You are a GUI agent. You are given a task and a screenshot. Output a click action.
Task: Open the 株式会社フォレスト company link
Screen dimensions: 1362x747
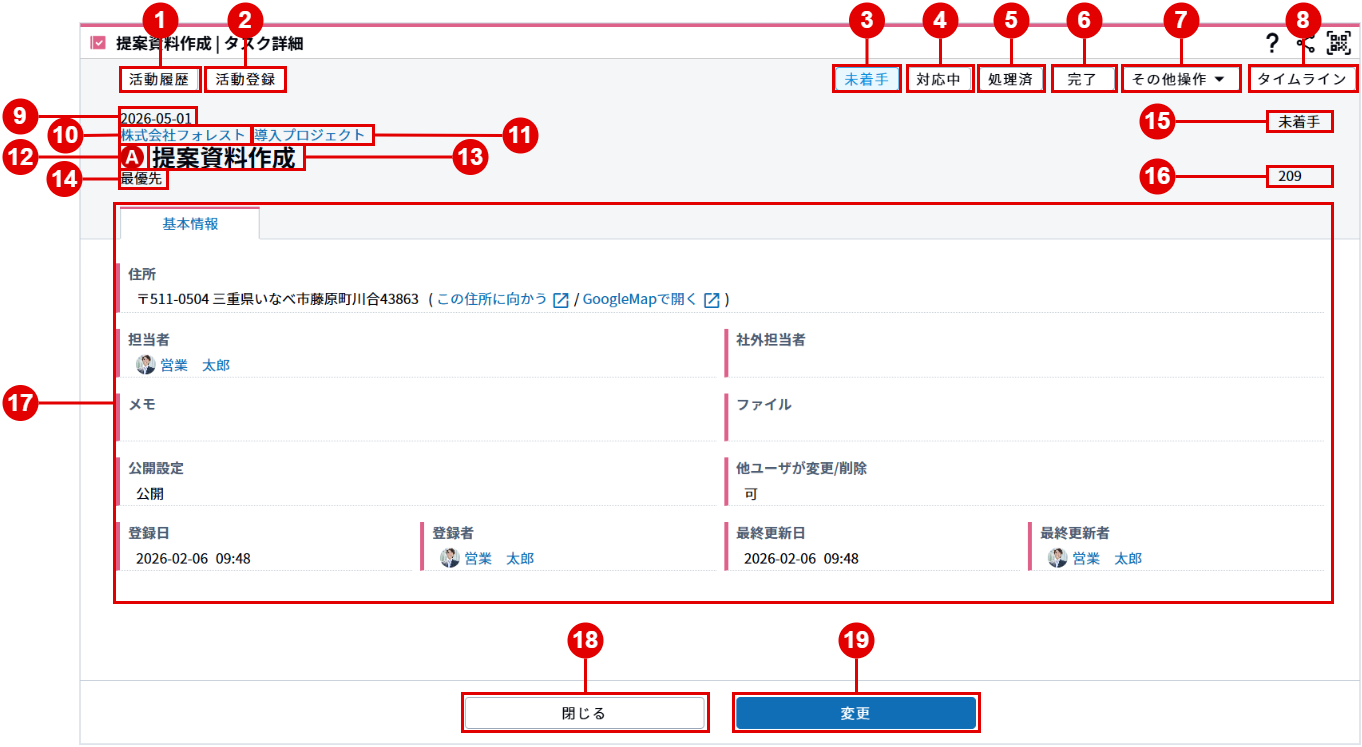(x=184, y=135)
